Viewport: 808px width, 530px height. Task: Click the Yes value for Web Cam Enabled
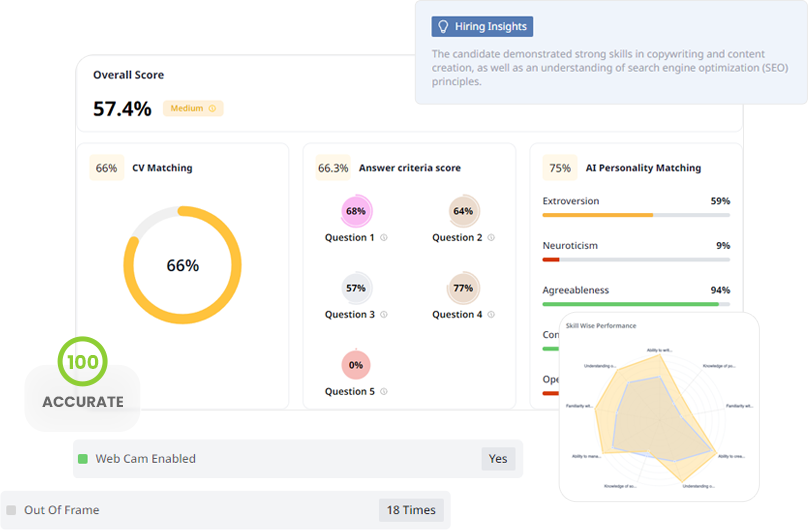point(498,459)
